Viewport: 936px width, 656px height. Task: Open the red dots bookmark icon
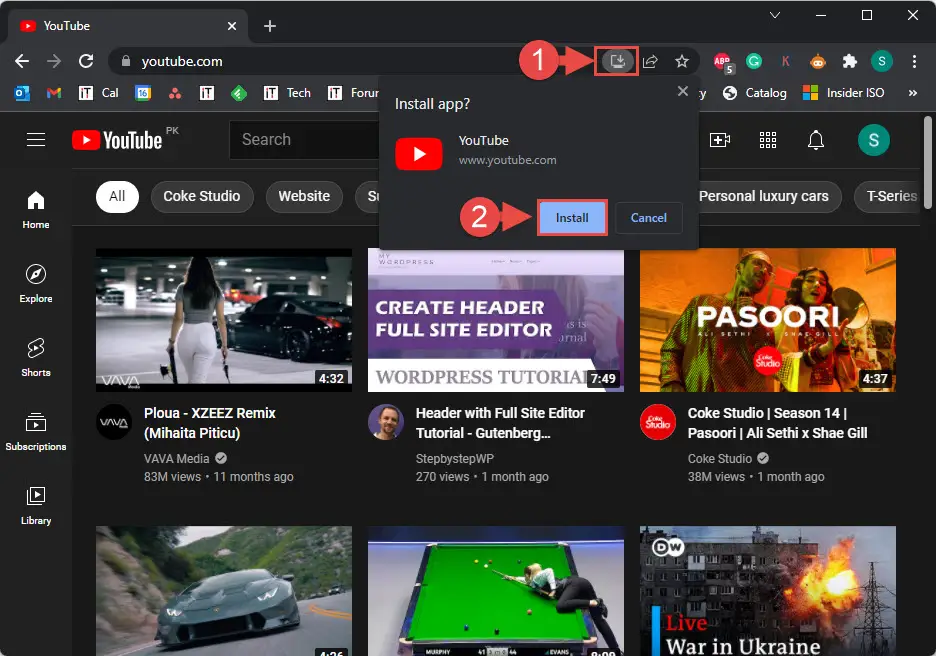[x=175, y=93]
